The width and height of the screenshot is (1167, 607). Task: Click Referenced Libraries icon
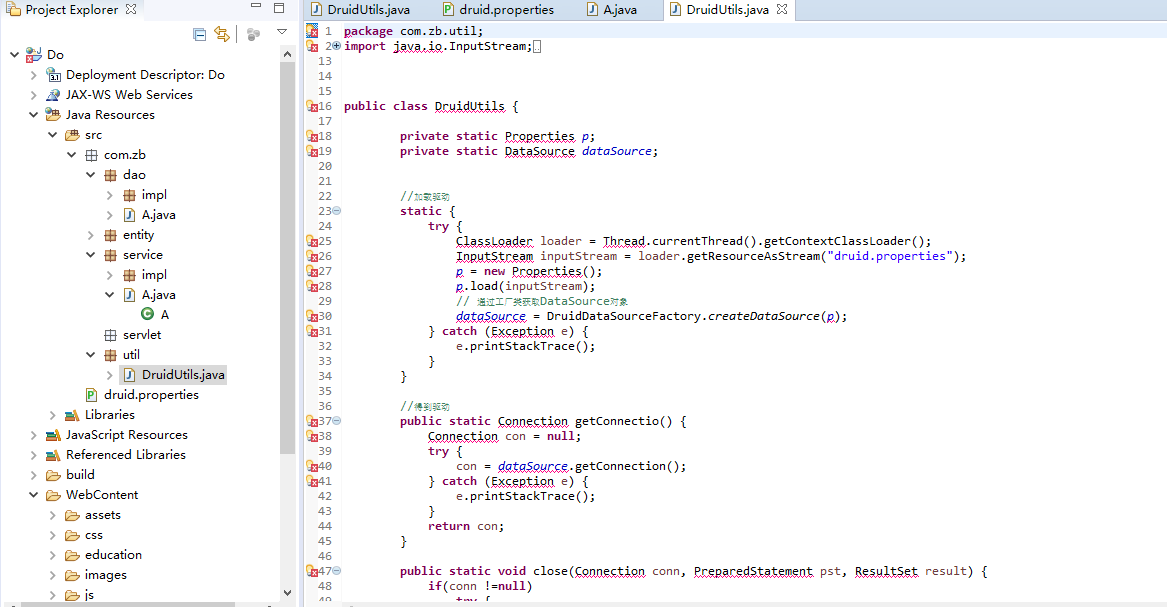[x=53, y=455]
